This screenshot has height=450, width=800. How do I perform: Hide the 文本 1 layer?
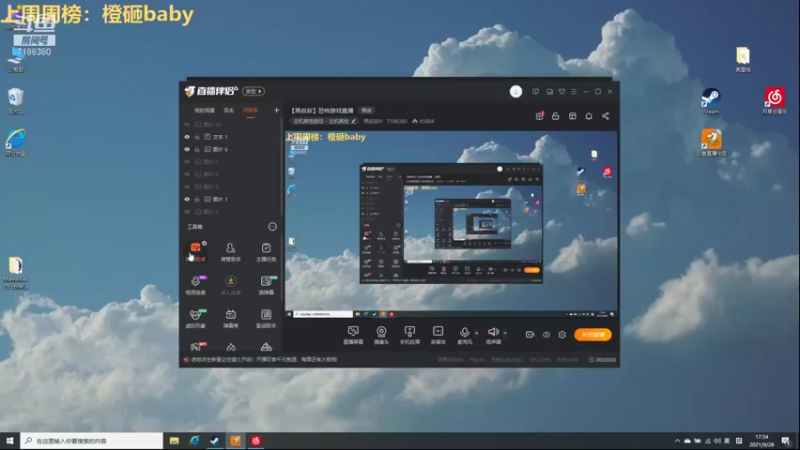tap(187, 137)
